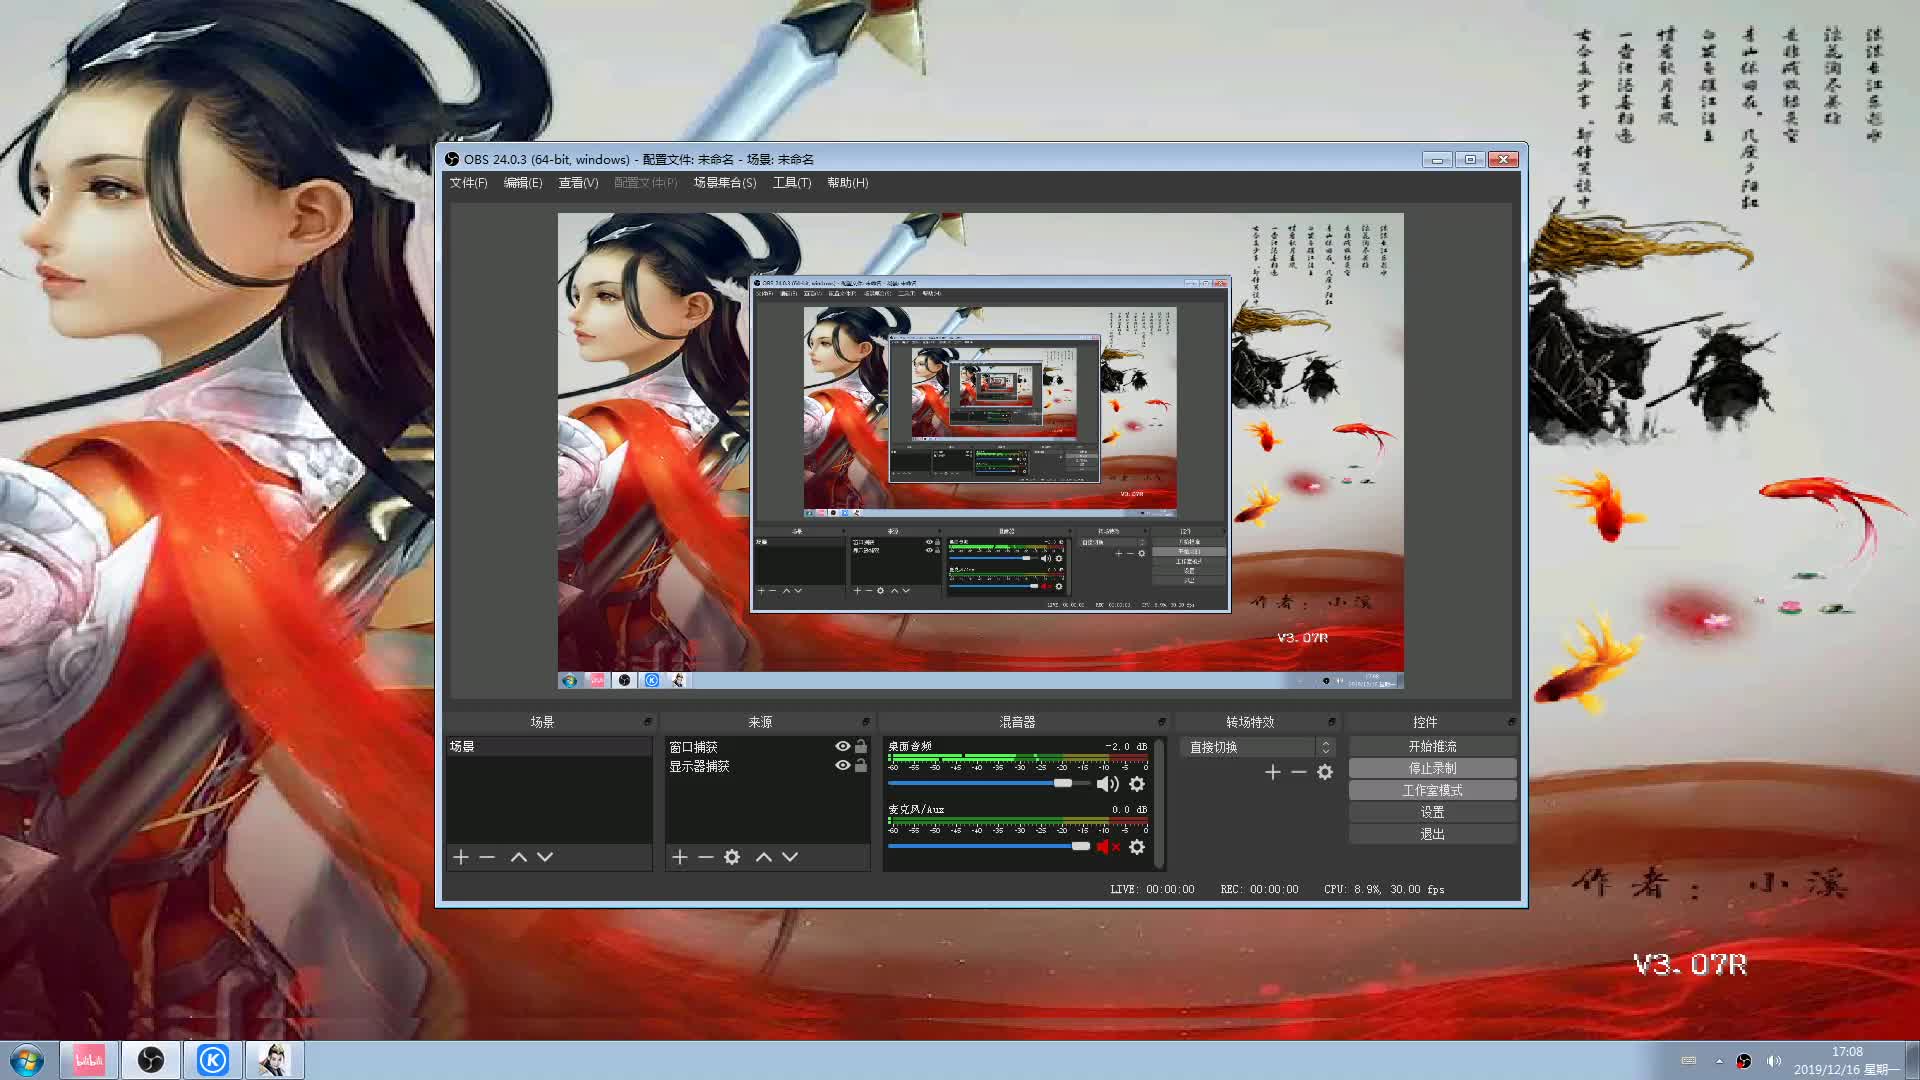Click the 停止录制 button
The width and height of the screenshot is (1920, 1080).
point(1432,768)
